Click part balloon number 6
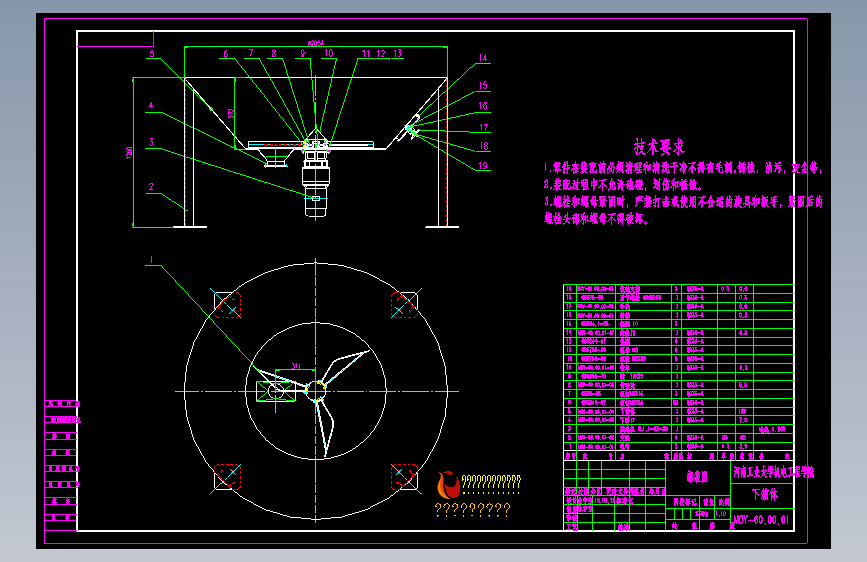Image resolution: width=867 pixels, height=562 pixels. [226, 54]
